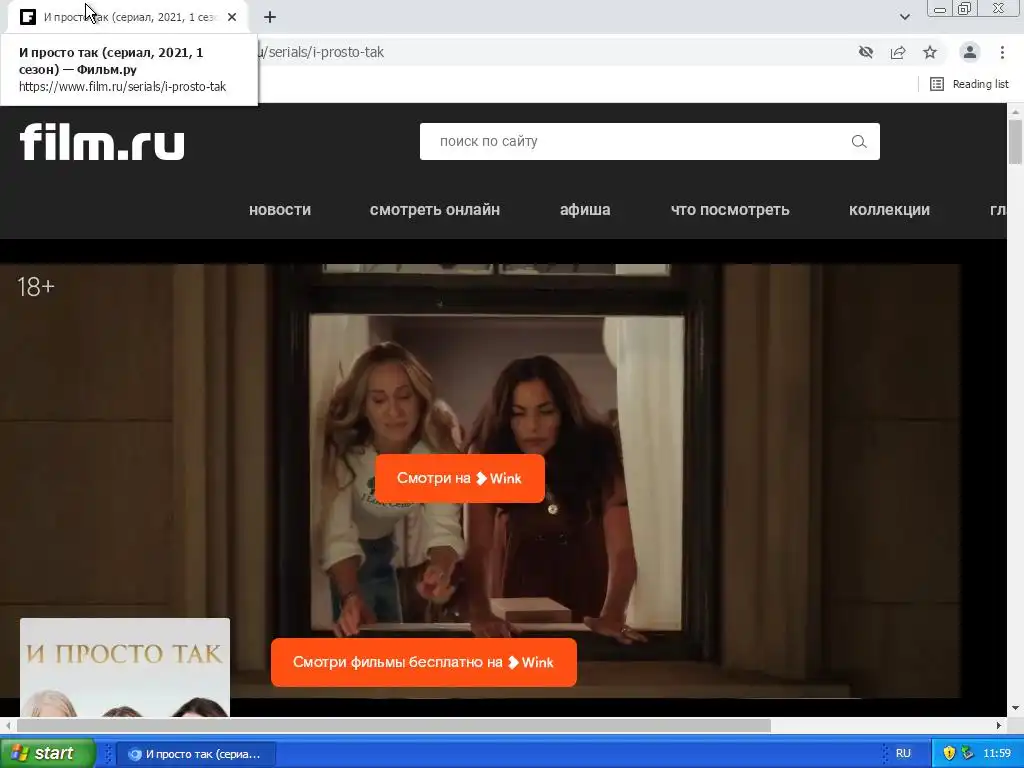Click the horizontal scrollbar thumb
Image resolution: width=1024 pixels, height=768 pixels.
(x=394, y=726)
